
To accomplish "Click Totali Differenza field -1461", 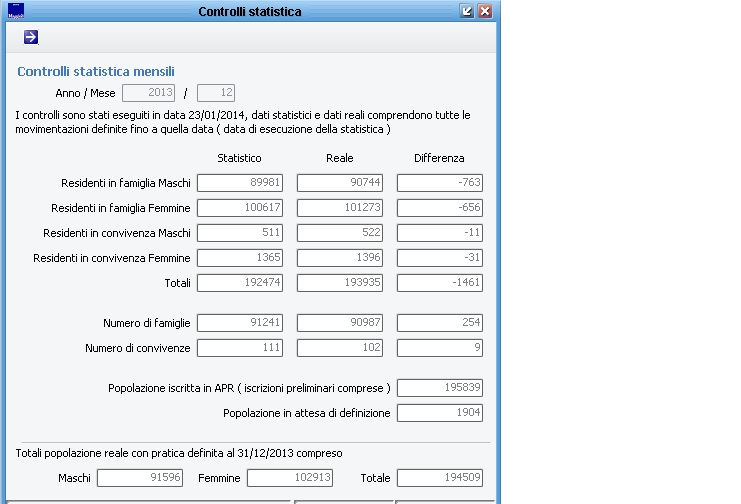I will [x=440, y=283].
